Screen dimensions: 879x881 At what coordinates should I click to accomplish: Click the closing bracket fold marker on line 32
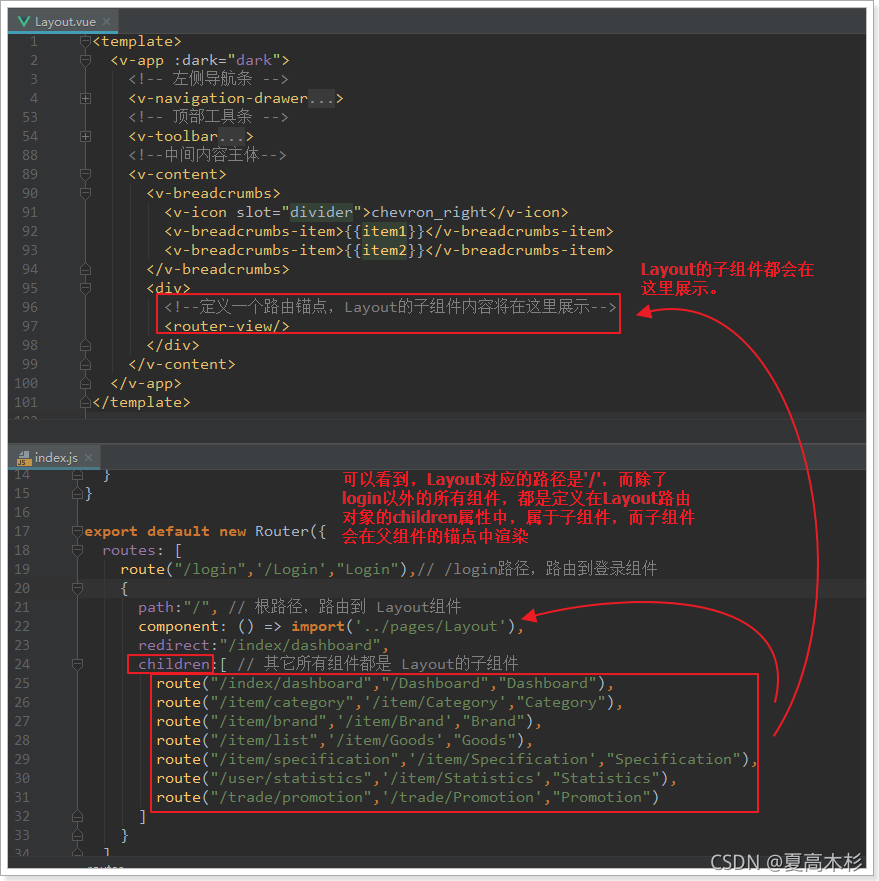pyautogui.click(x=78, y=816)
